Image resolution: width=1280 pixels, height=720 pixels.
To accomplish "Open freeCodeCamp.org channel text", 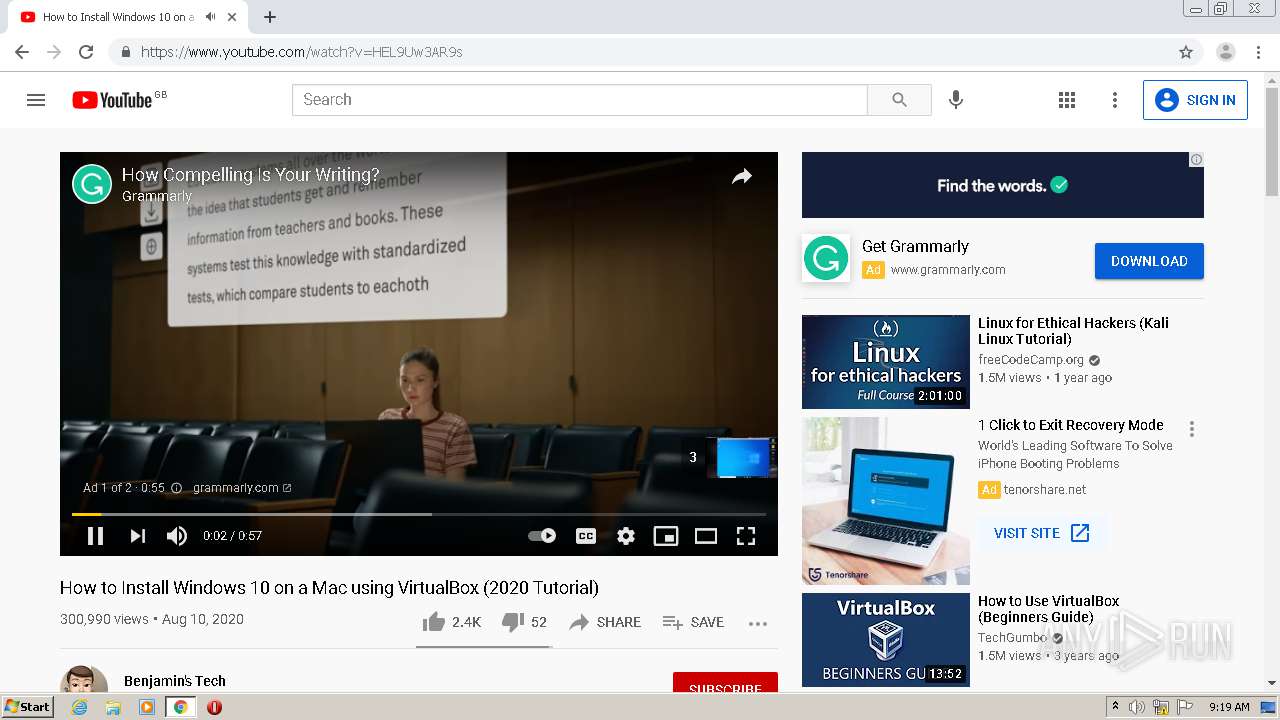I will [x=1031, y=360].
